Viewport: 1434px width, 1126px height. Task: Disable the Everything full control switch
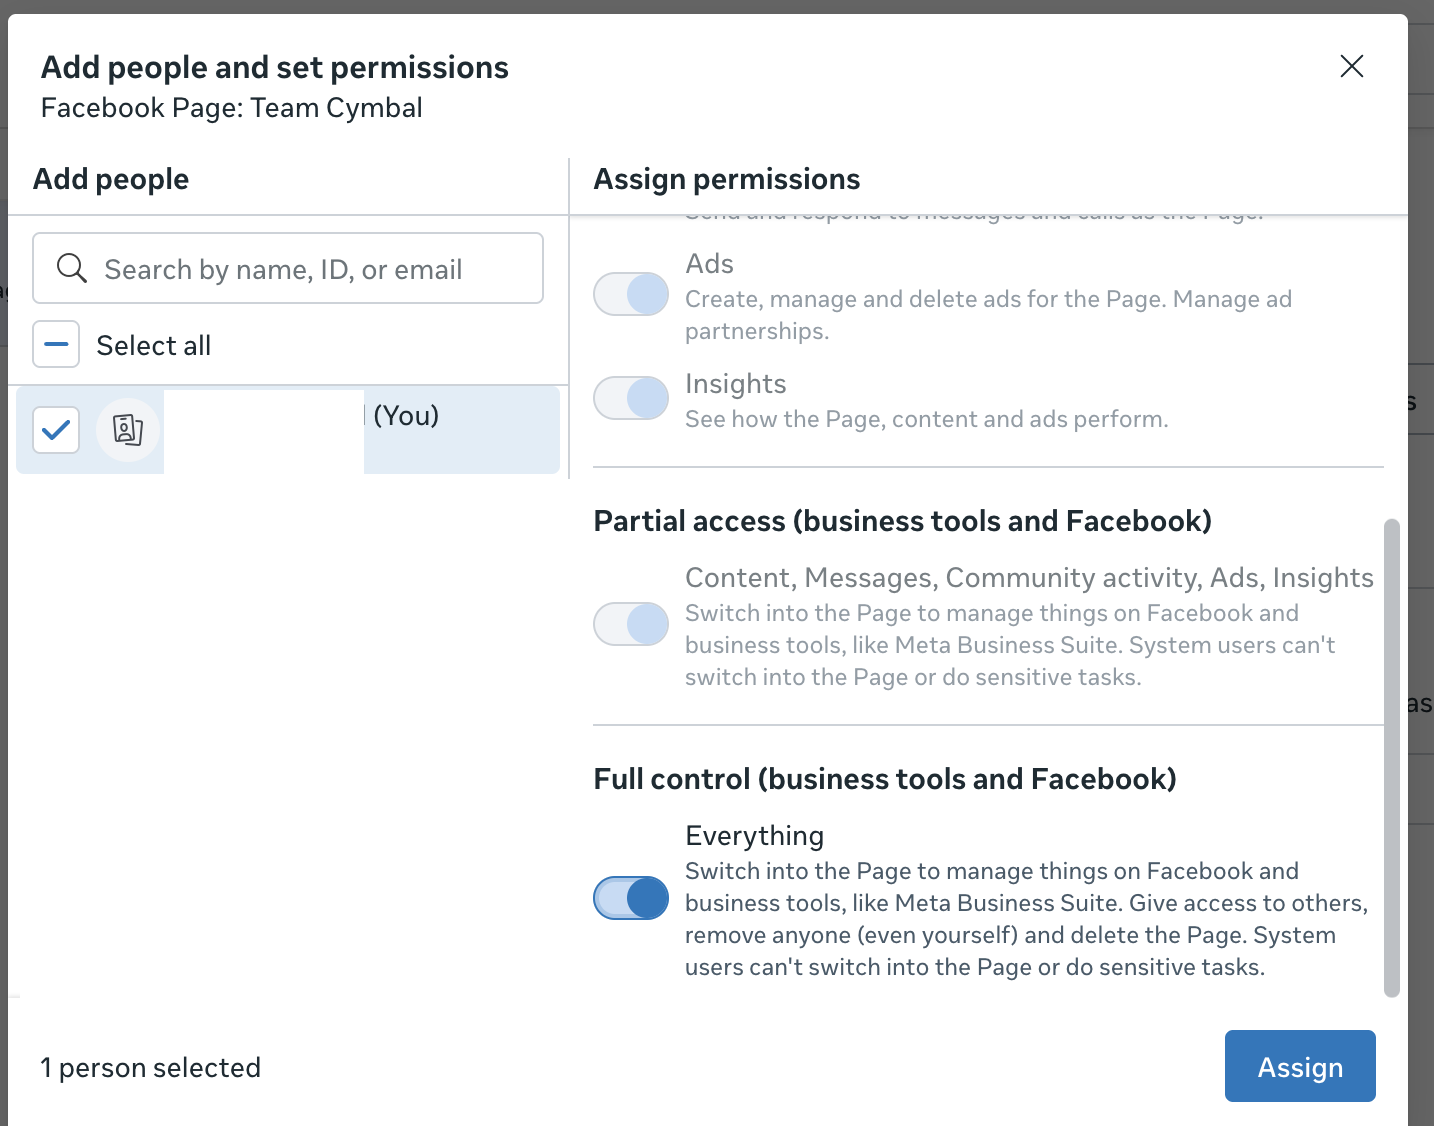coord(631,898)
